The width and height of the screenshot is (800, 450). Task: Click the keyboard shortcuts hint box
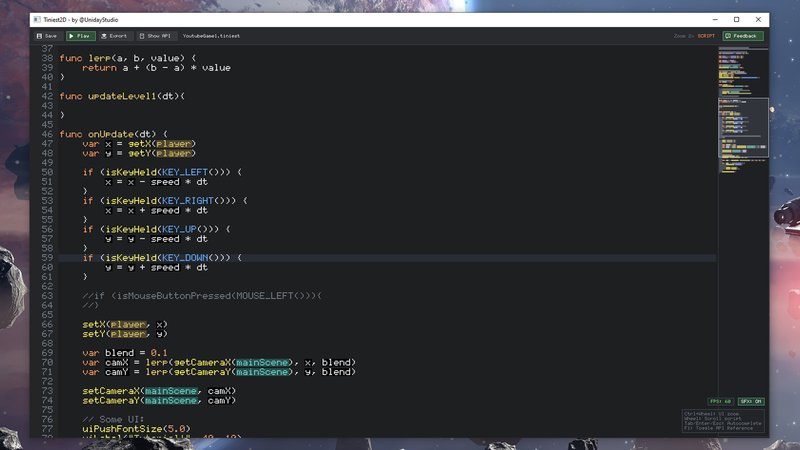click(723, 421)
